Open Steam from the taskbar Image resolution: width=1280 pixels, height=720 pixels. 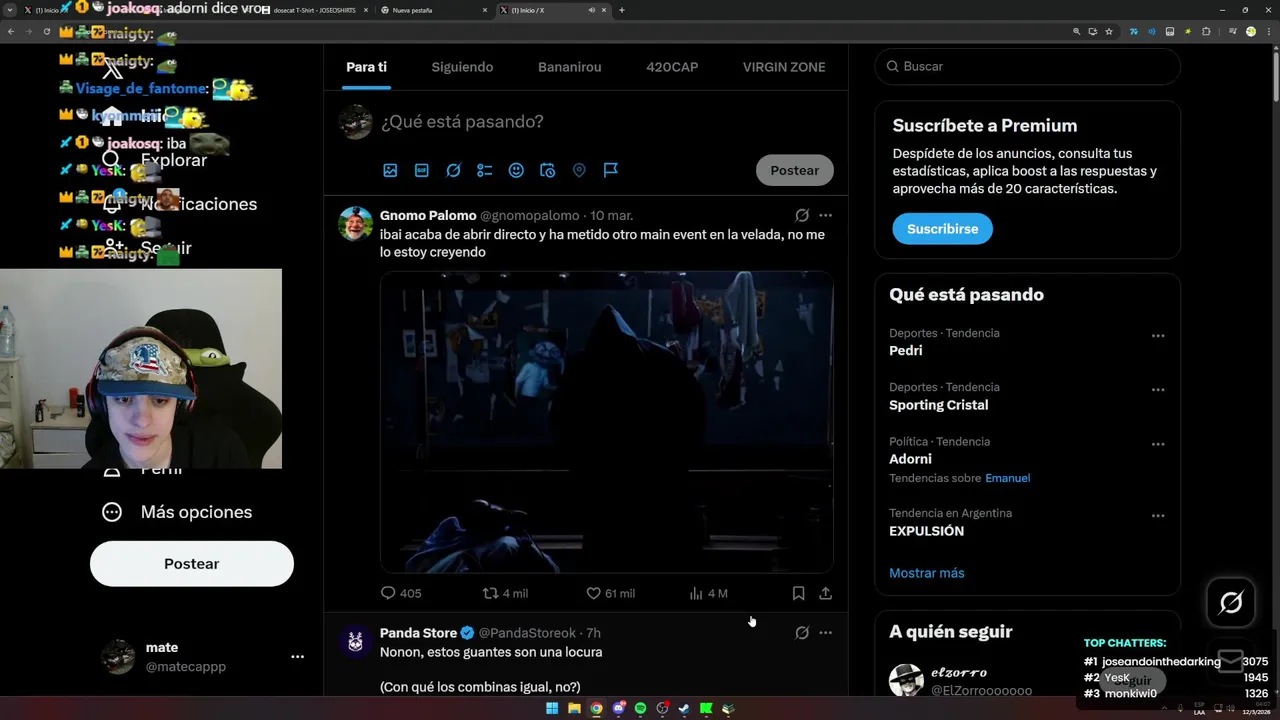(684, 709)
